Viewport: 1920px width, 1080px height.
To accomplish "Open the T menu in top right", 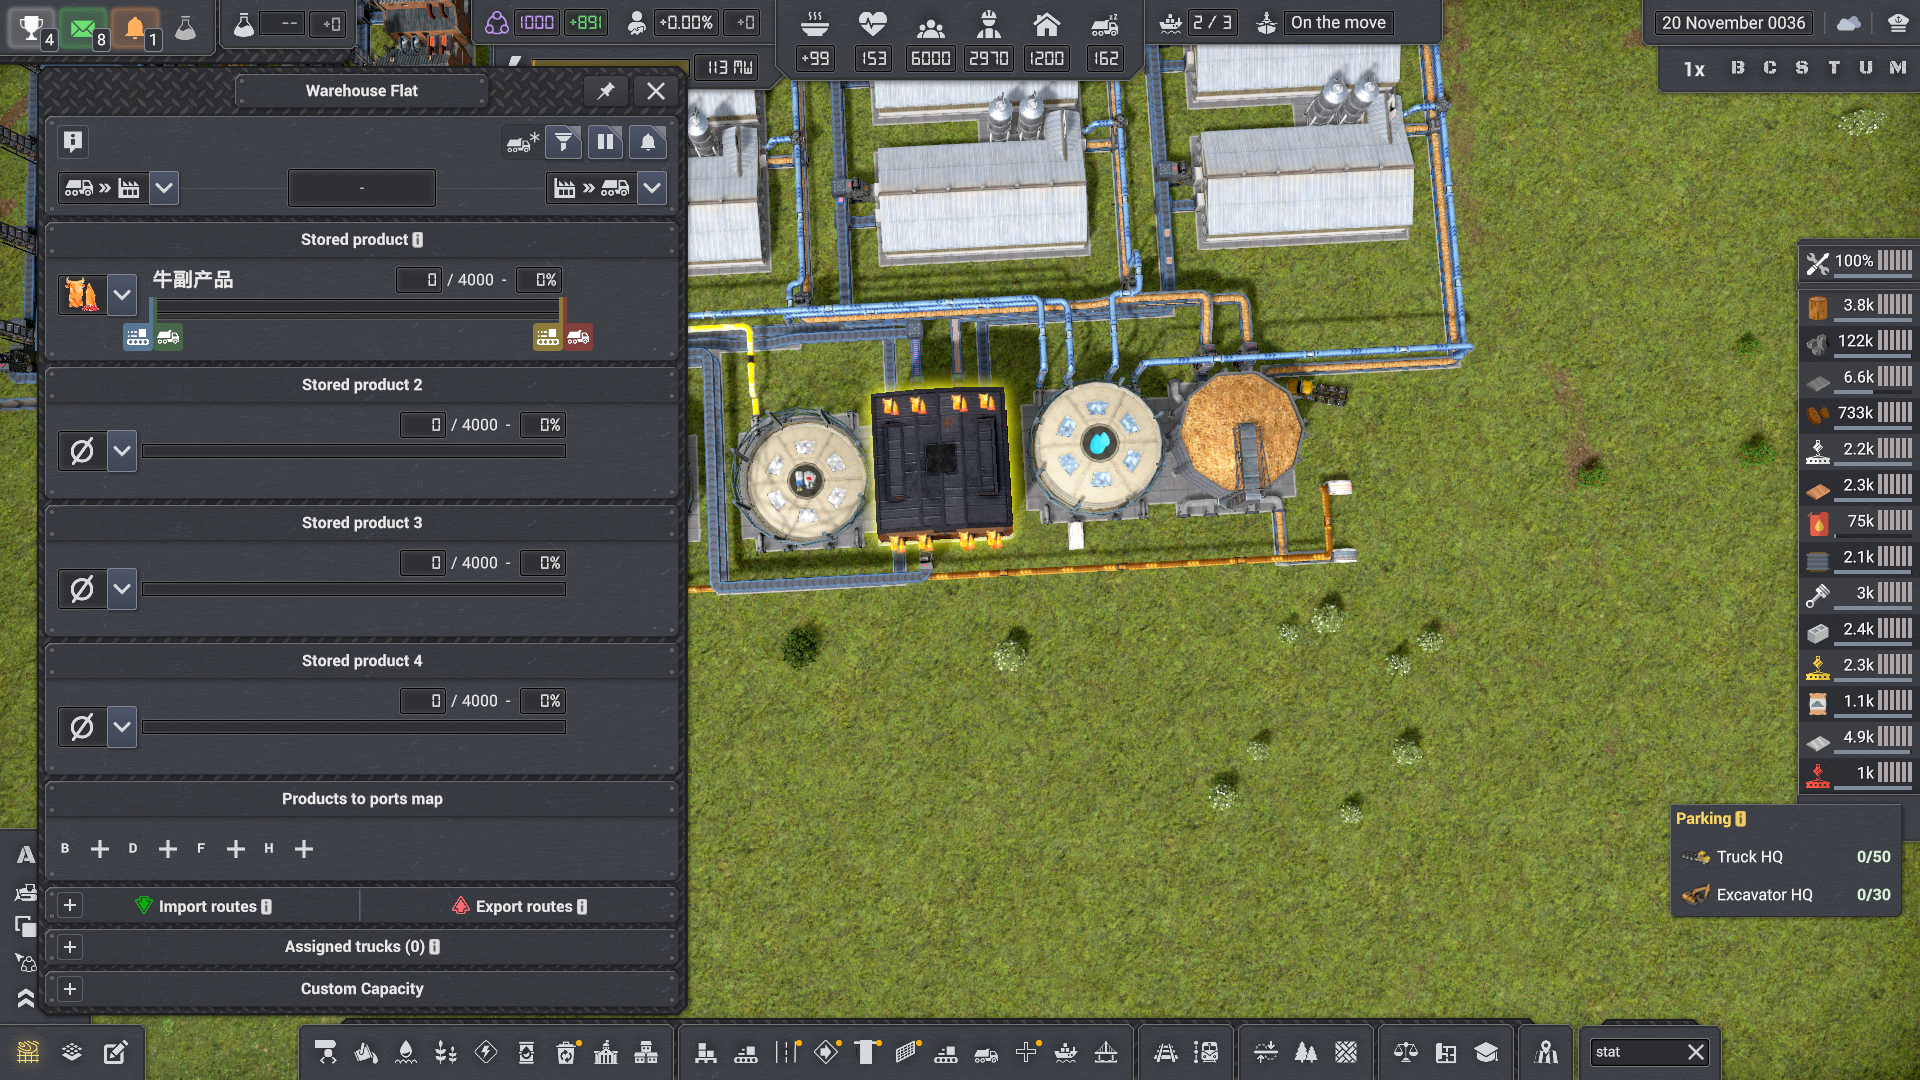I will pyautogui.click(x=1834, y=68).
